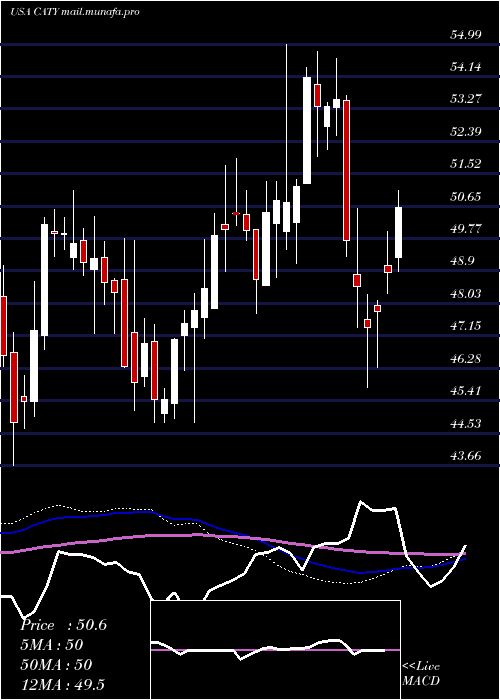Click the 49.77 price axis label
Image resolution: width=500 pixels, height=700 pixels.
coord(466,229)
